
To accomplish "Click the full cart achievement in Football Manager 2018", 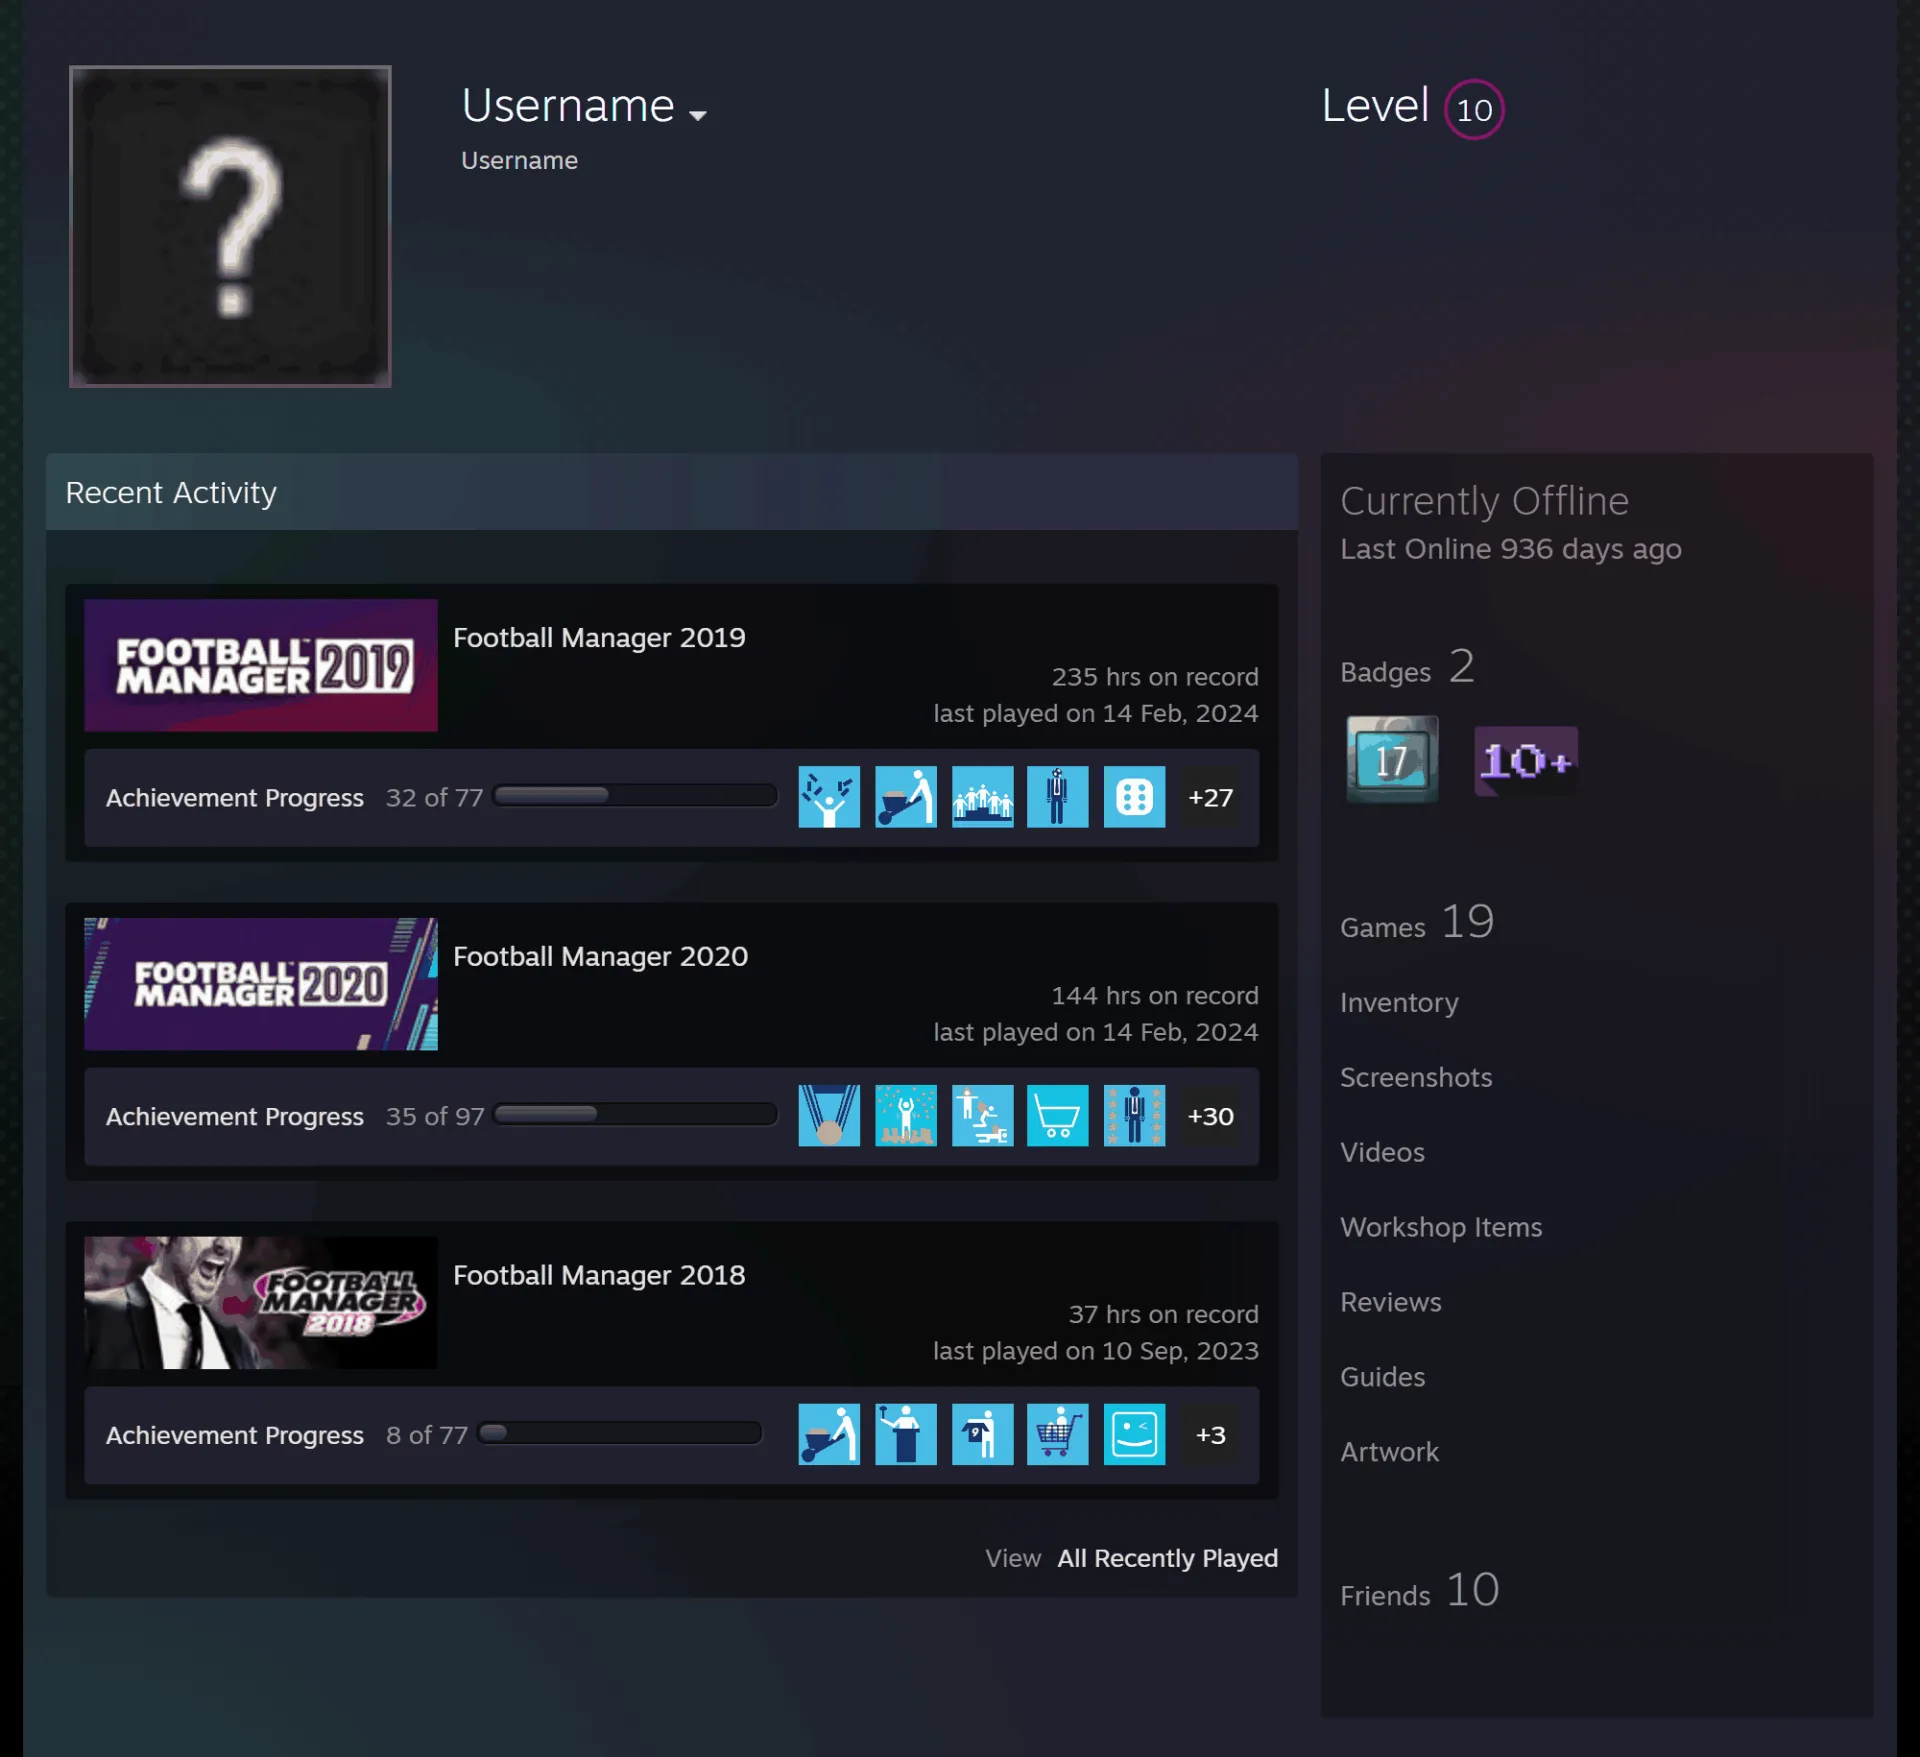I will (1058, 1434).
